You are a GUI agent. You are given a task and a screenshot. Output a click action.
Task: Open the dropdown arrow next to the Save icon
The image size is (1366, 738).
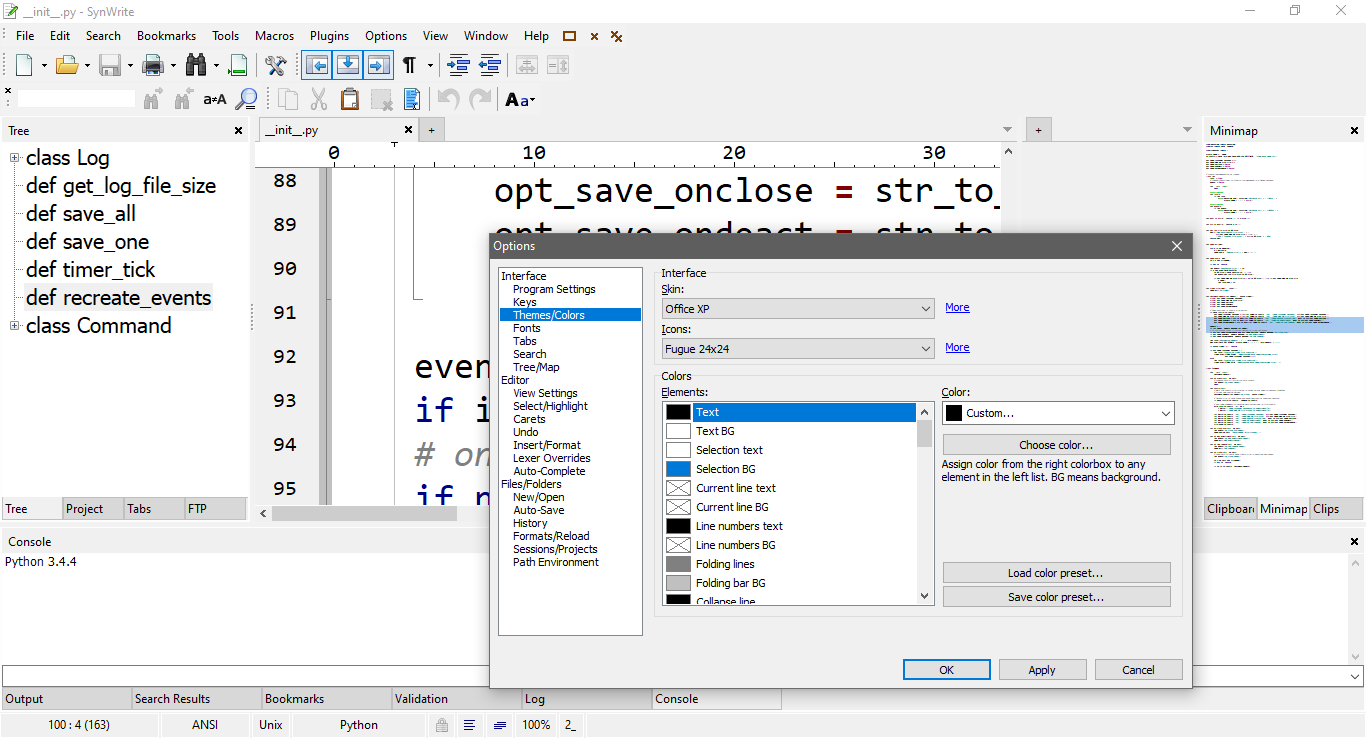(x=131, y=66)
